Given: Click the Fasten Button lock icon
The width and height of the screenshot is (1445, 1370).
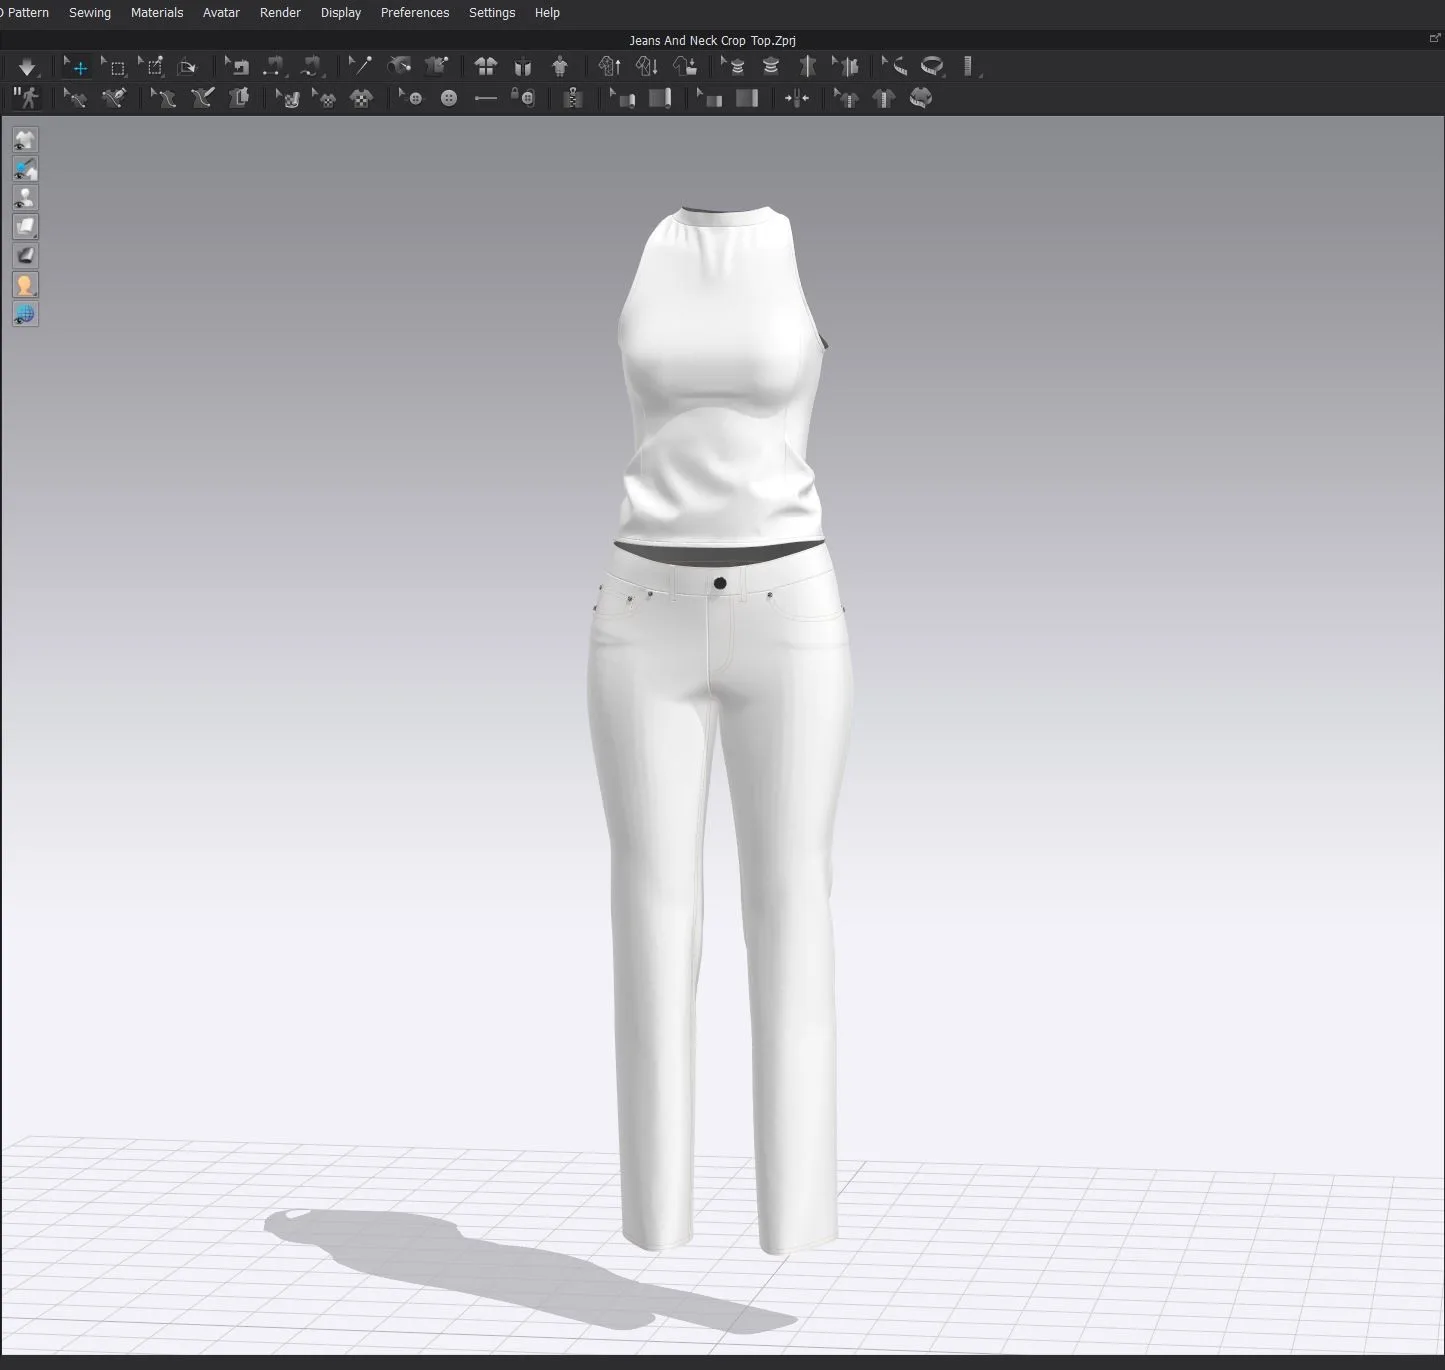Looking at the screenshot, I should tap(523, 98).
